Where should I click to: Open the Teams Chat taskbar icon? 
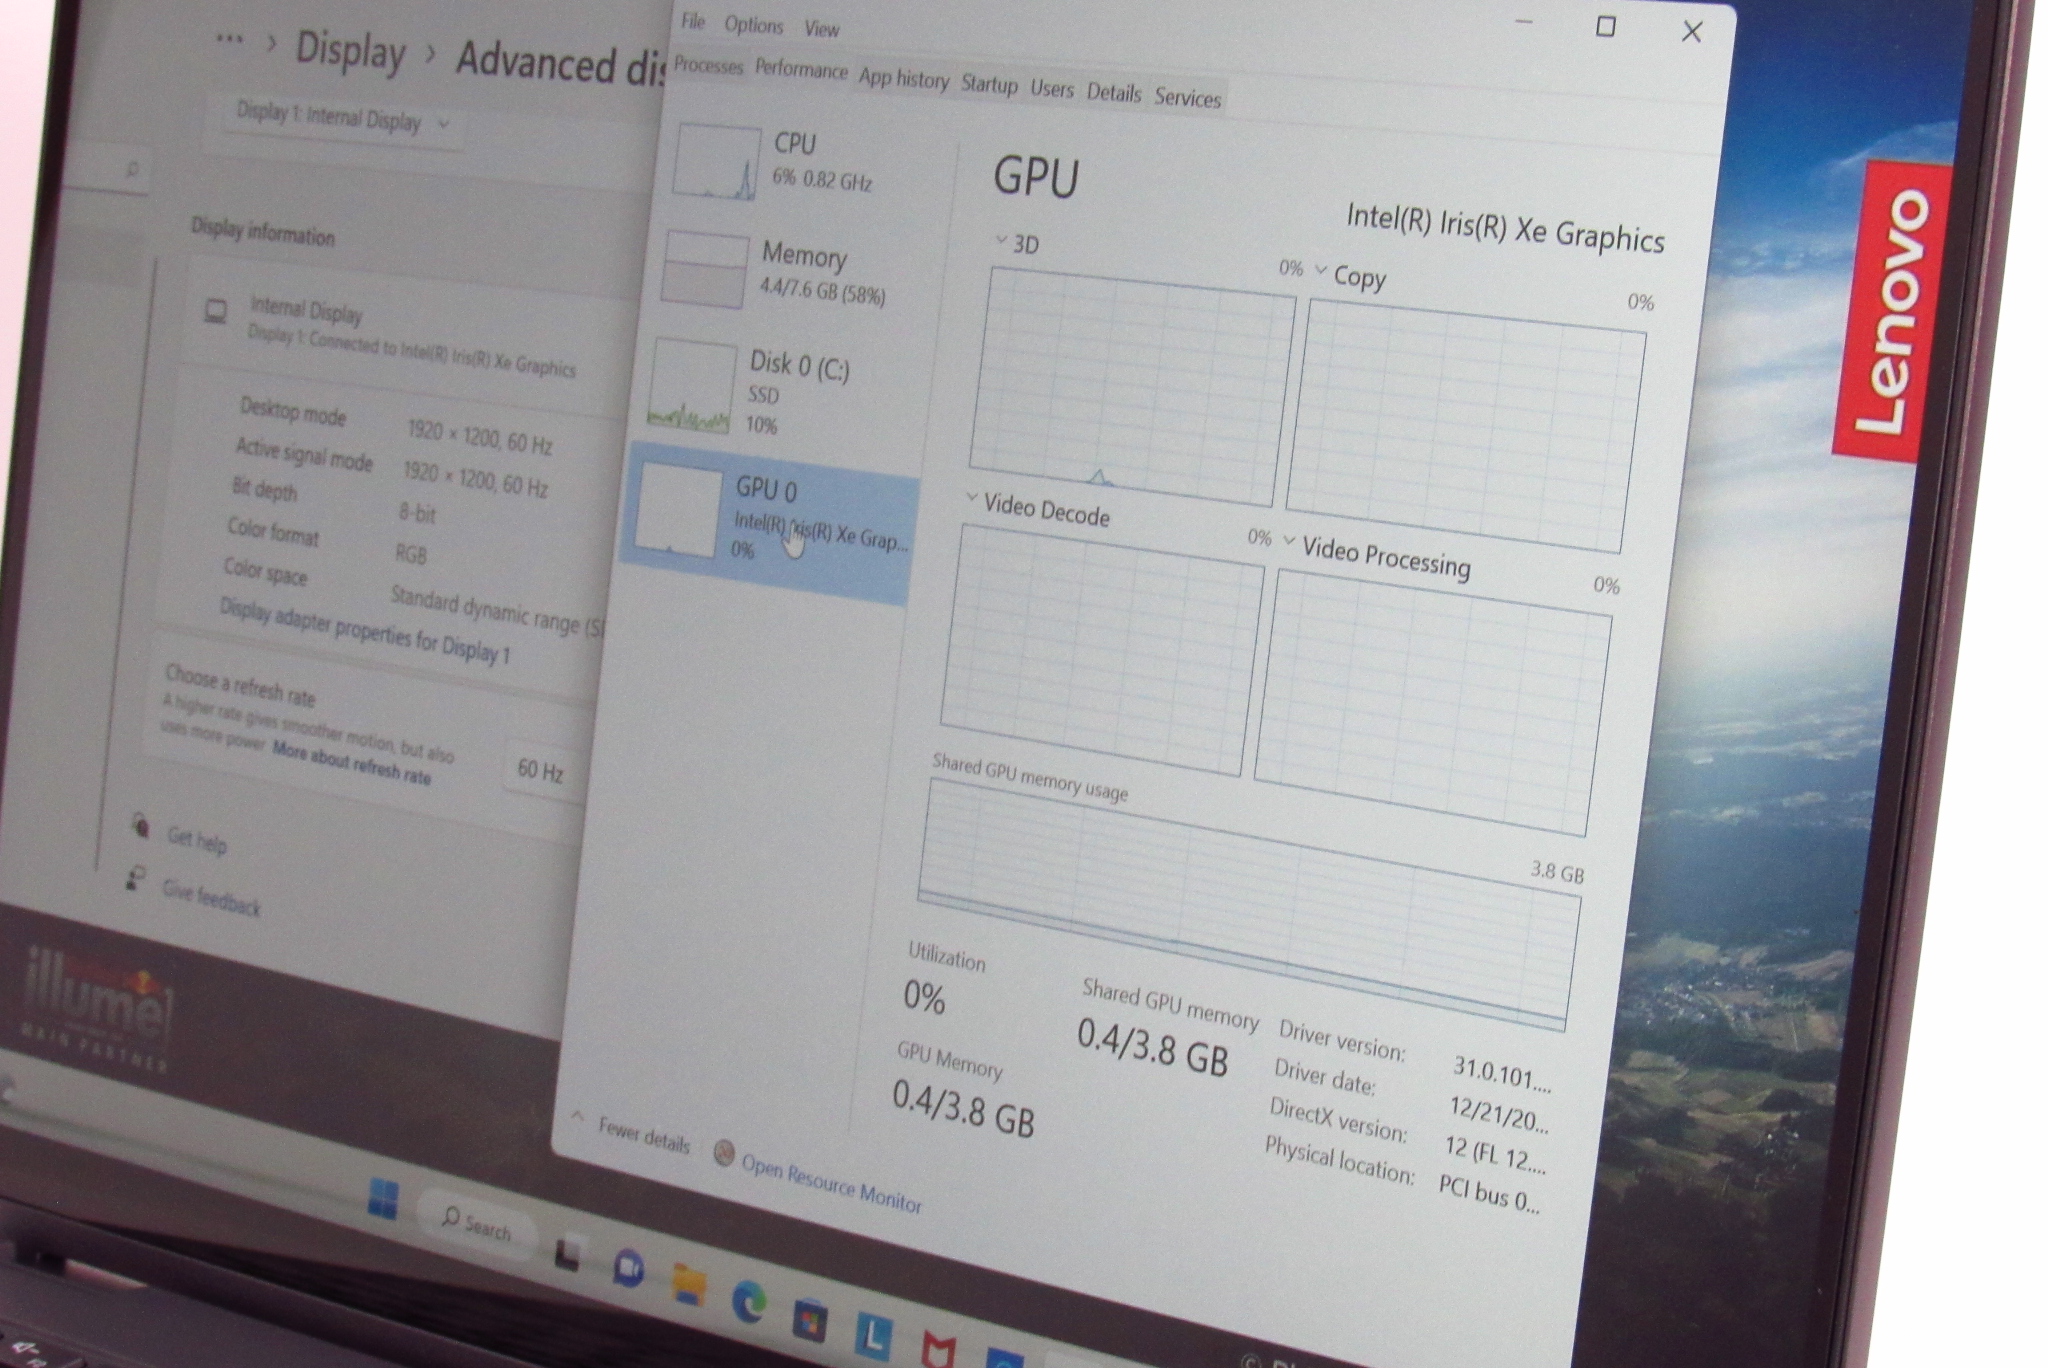coord(628,1268)
